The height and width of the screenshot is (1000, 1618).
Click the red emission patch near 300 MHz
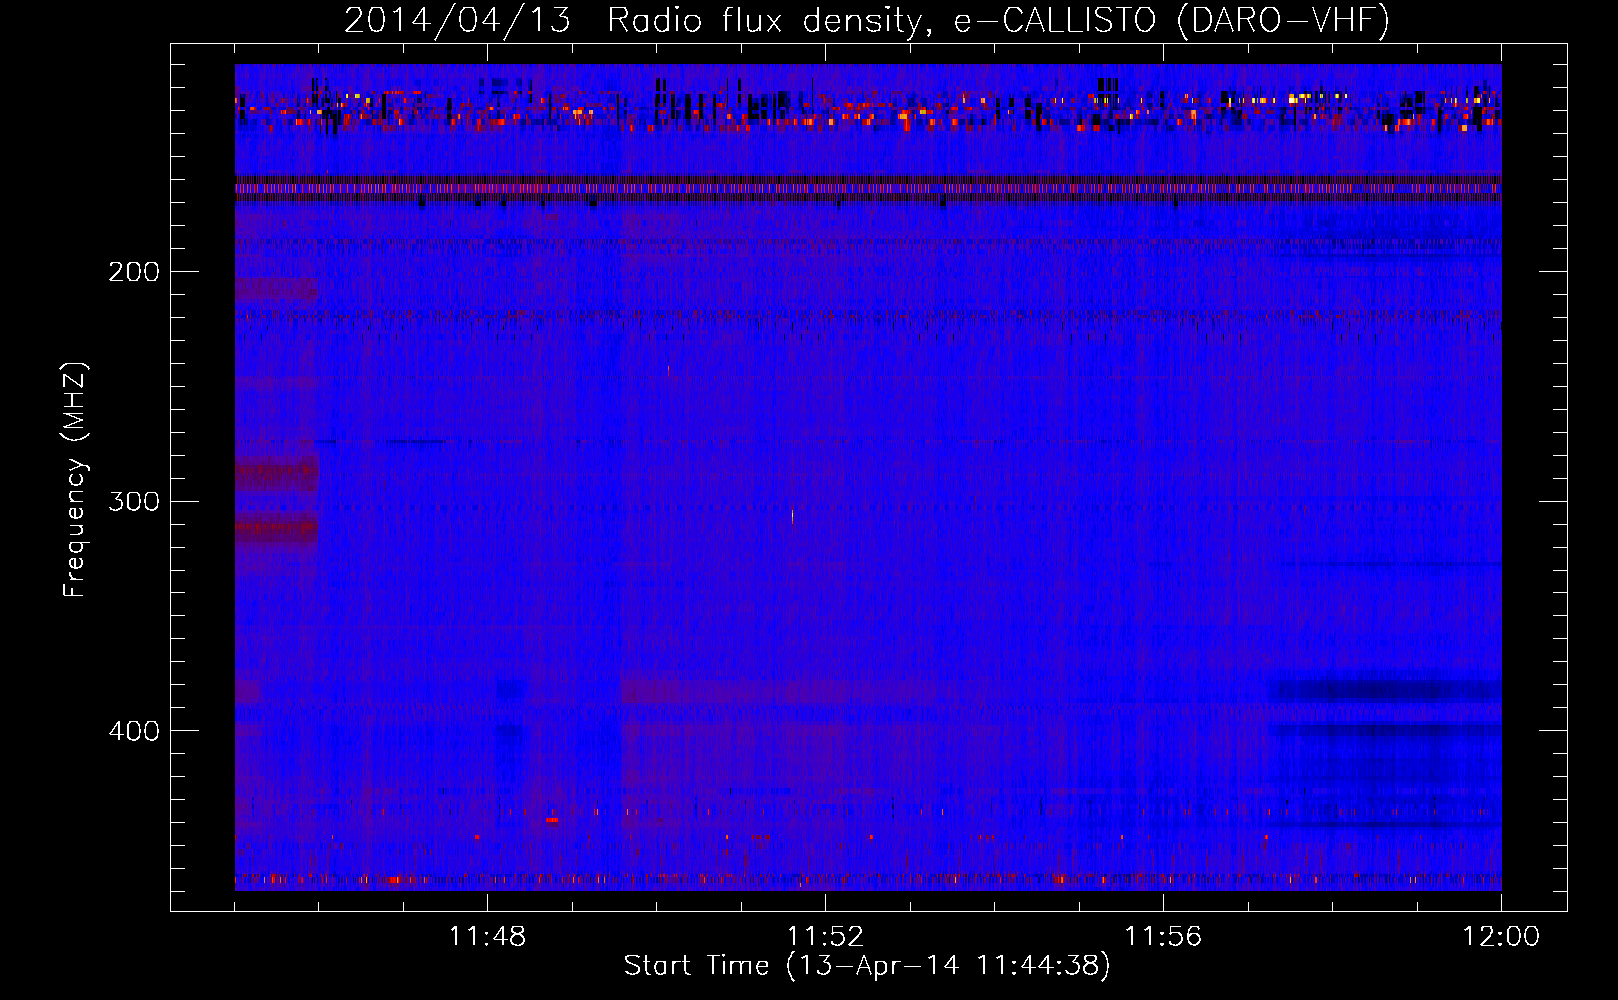click(277, 527)
